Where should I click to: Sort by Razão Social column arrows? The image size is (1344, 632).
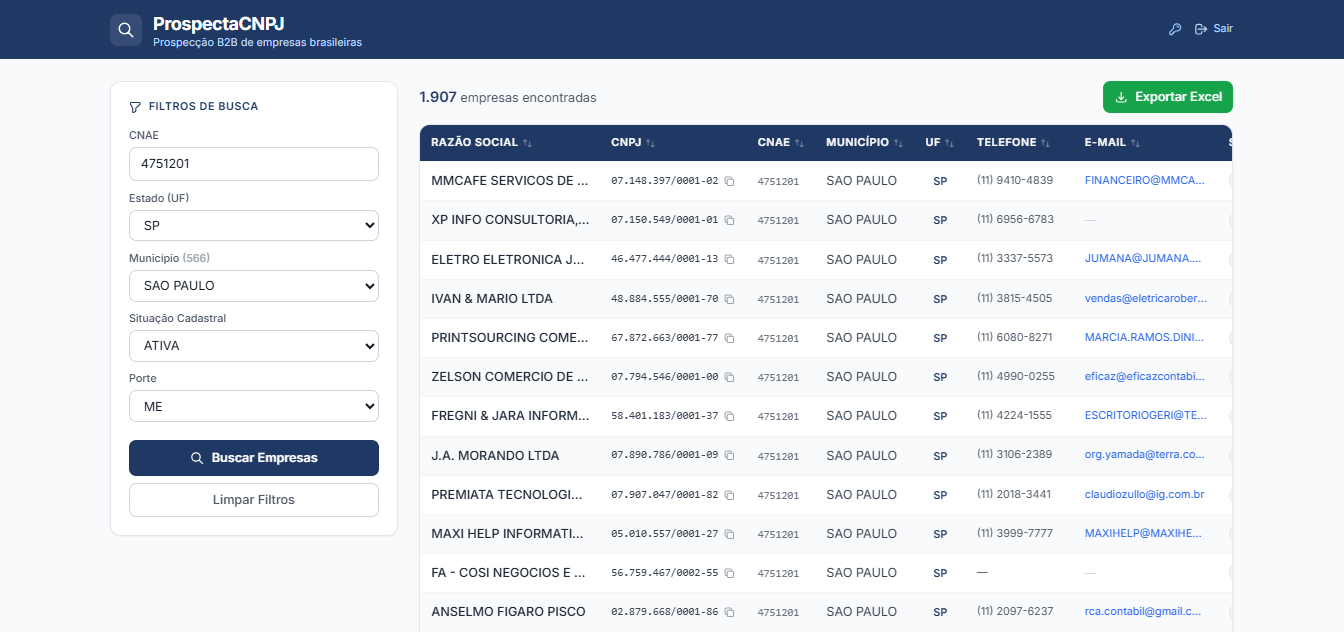tap(527, 143)
